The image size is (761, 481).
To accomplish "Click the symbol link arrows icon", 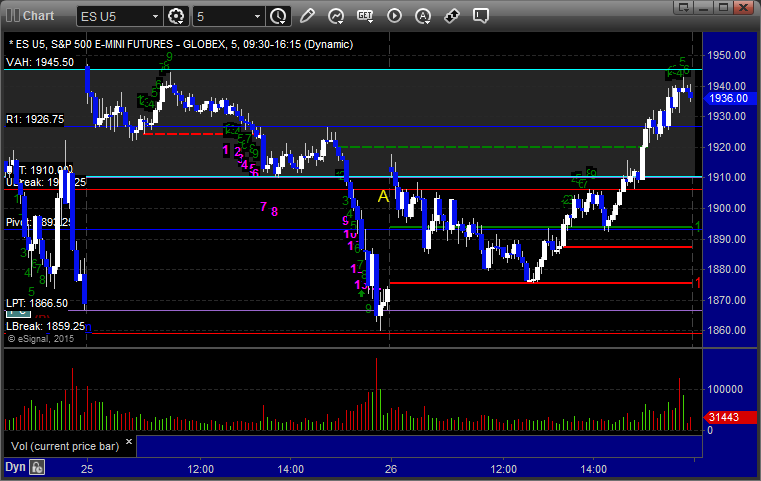I will tap(452, 16).
